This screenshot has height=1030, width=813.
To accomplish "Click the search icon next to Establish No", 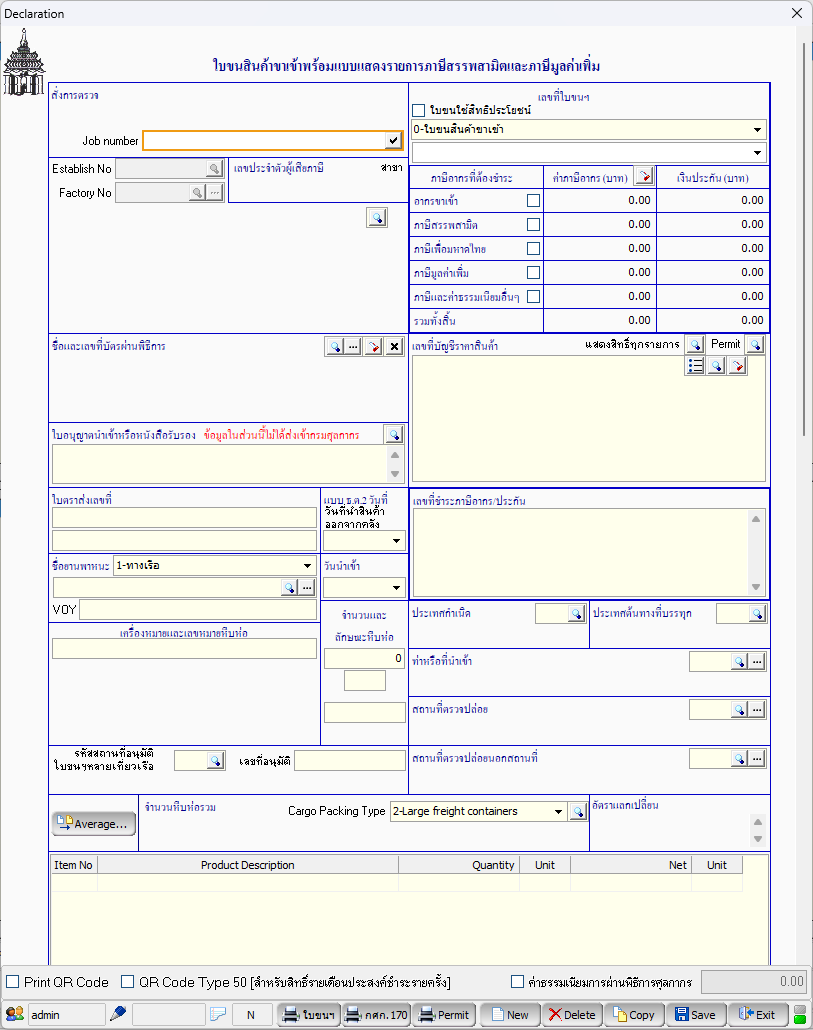I will pos(213,169).
